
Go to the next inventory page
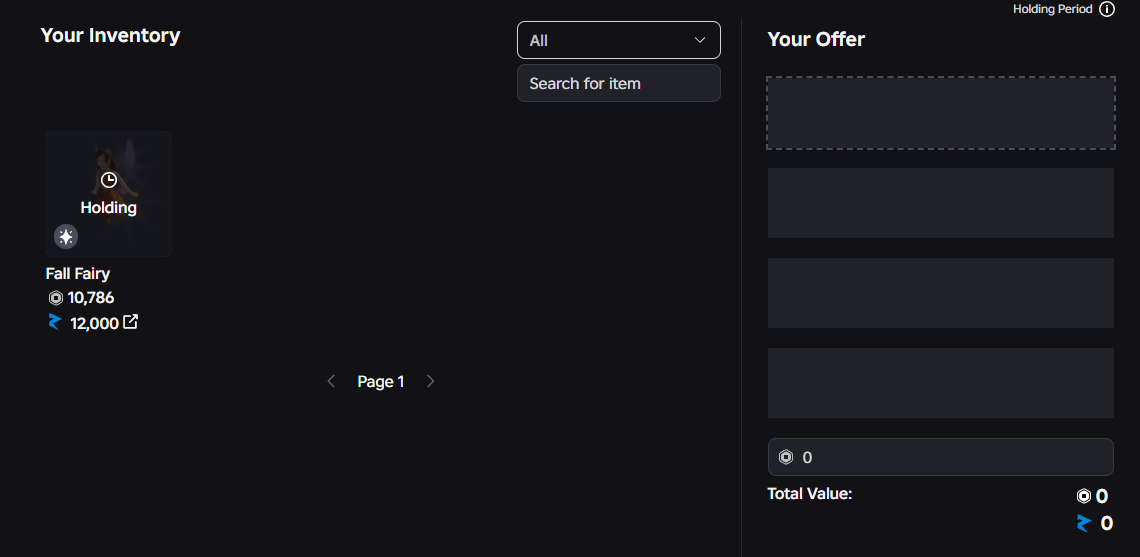(x=431, y=381)
